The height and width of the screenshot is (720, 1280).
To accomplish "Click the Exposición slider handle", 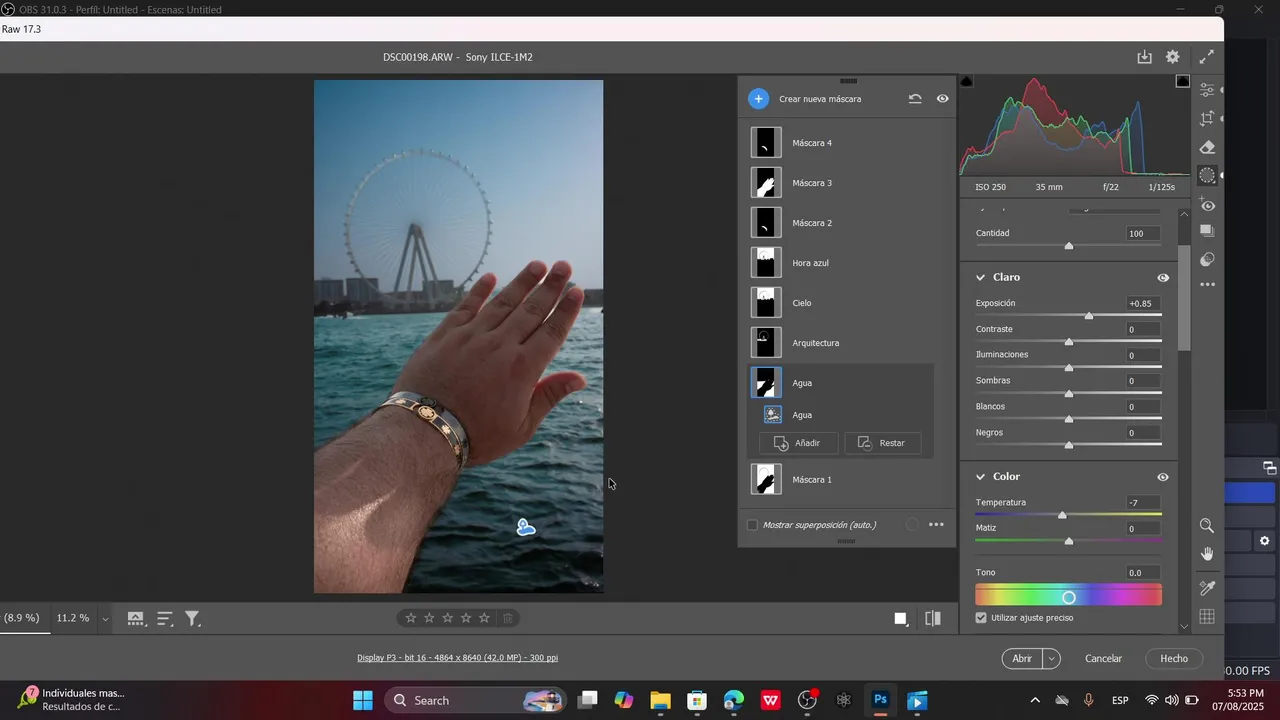I will (x=1089, y=316).
